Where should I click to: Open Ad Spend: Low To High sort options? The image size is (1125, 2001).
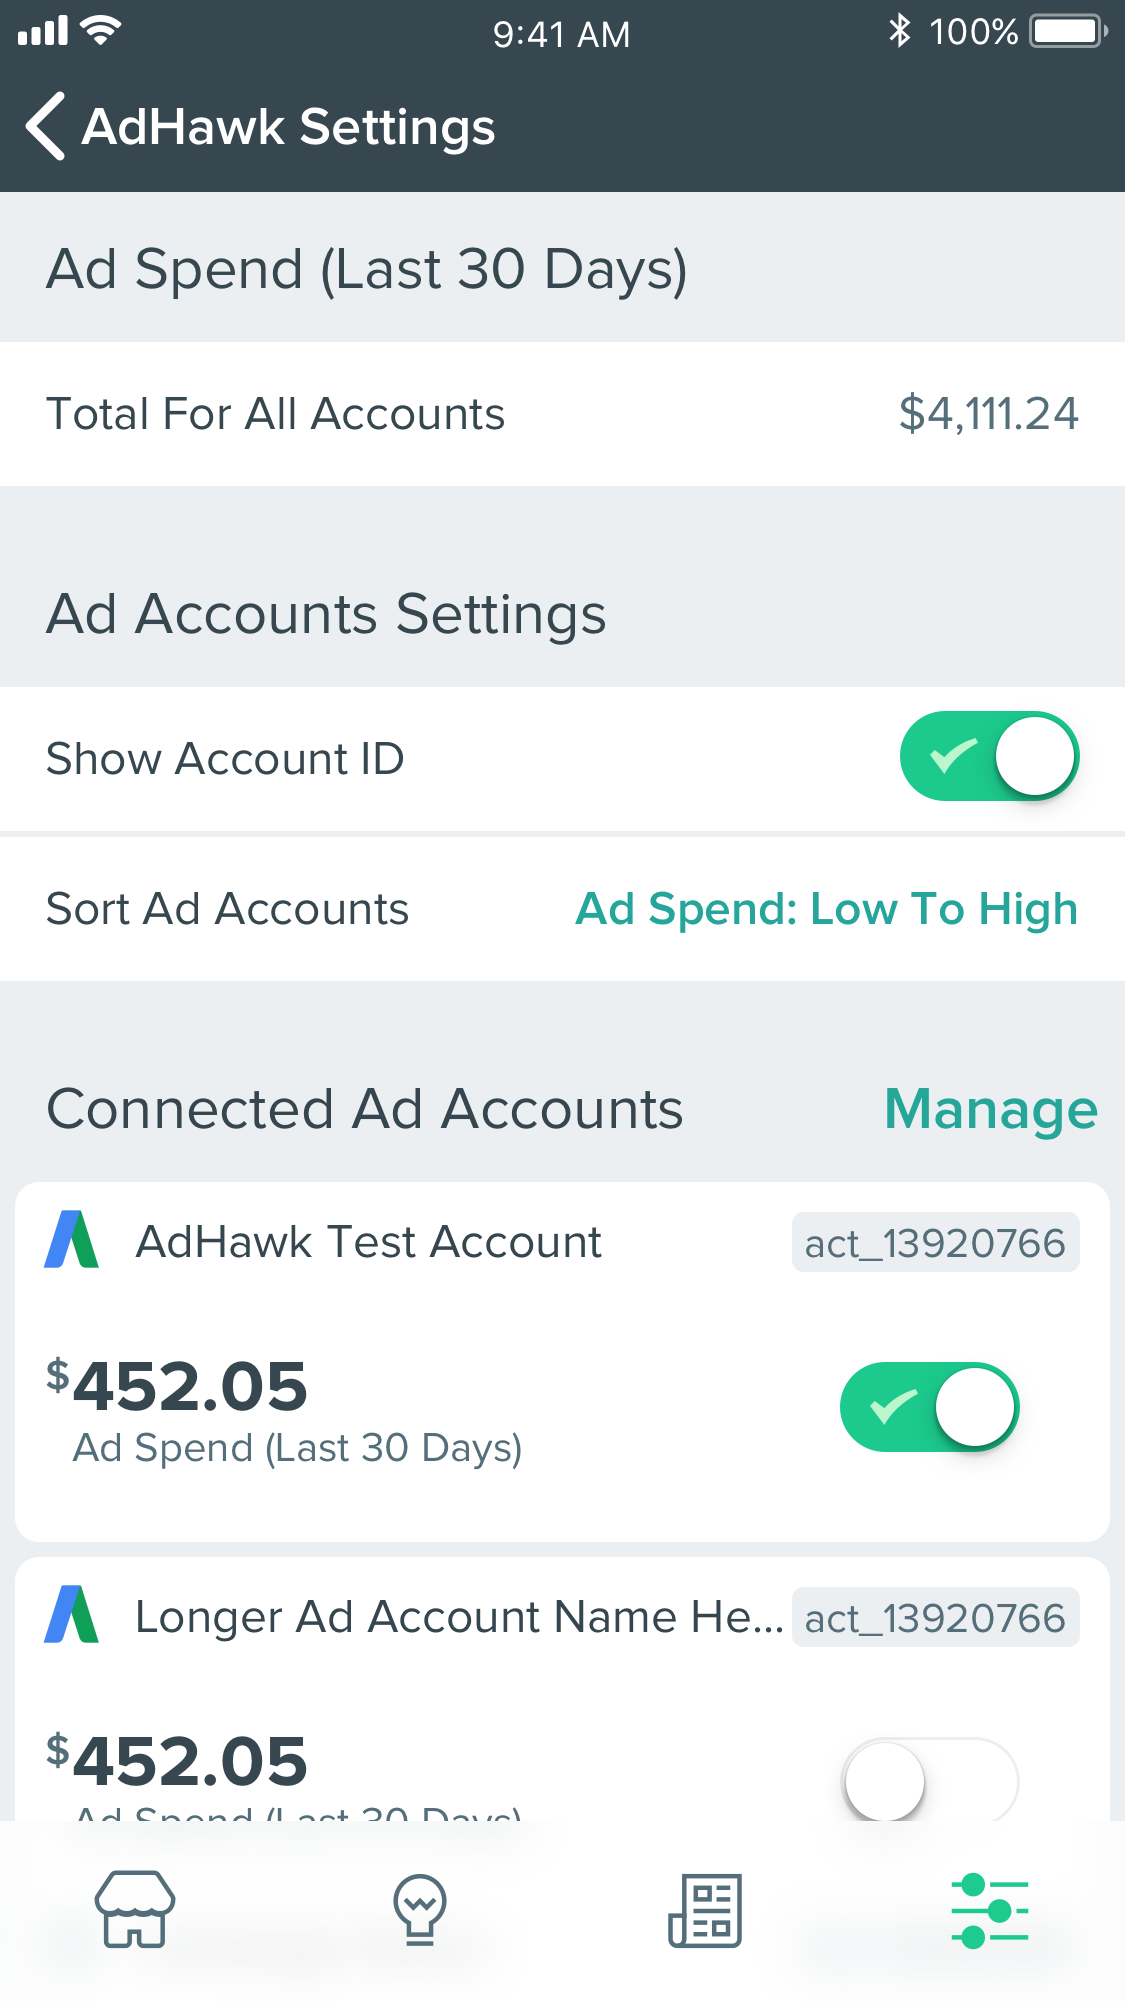point(826,909)
